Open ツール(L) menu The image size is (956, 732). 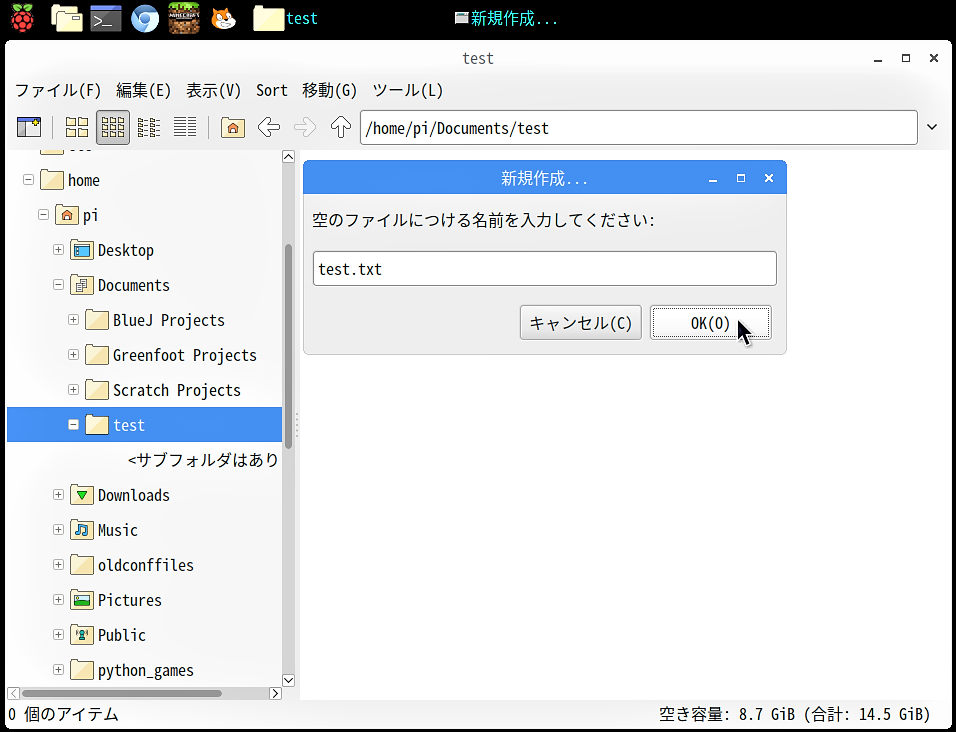408,90
